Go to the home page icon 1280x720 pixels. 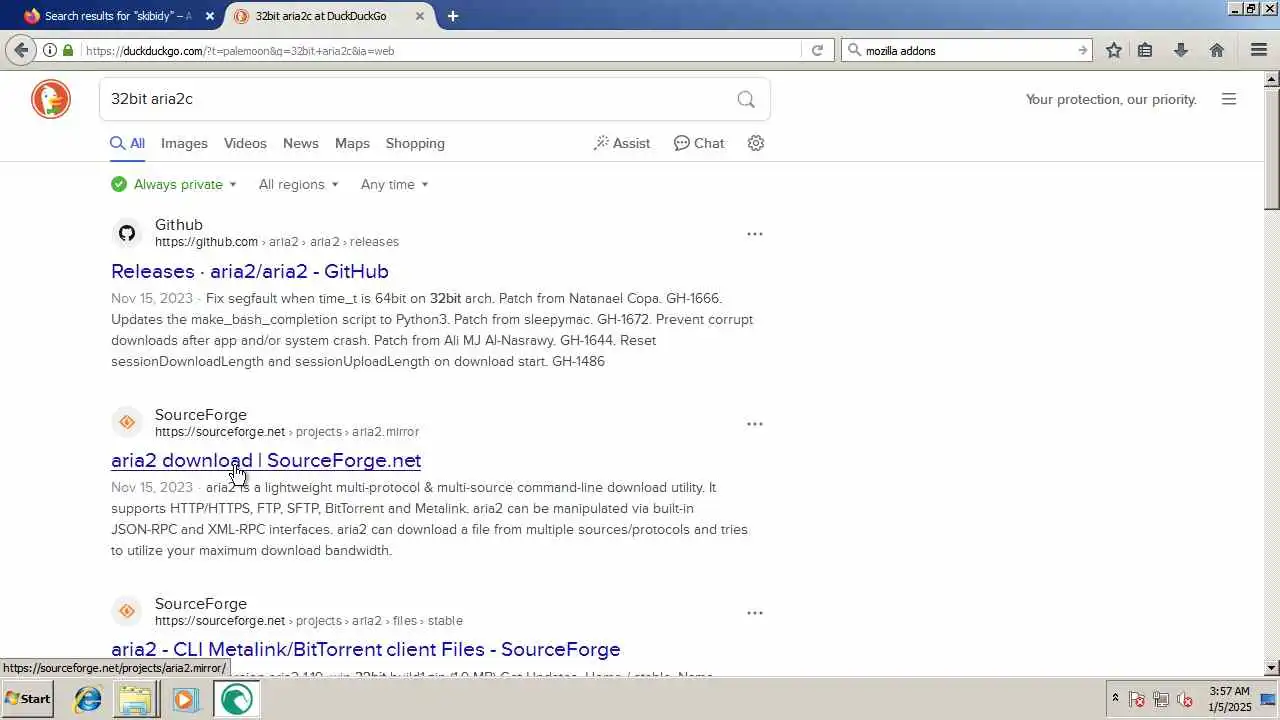tap(1216, 50)
